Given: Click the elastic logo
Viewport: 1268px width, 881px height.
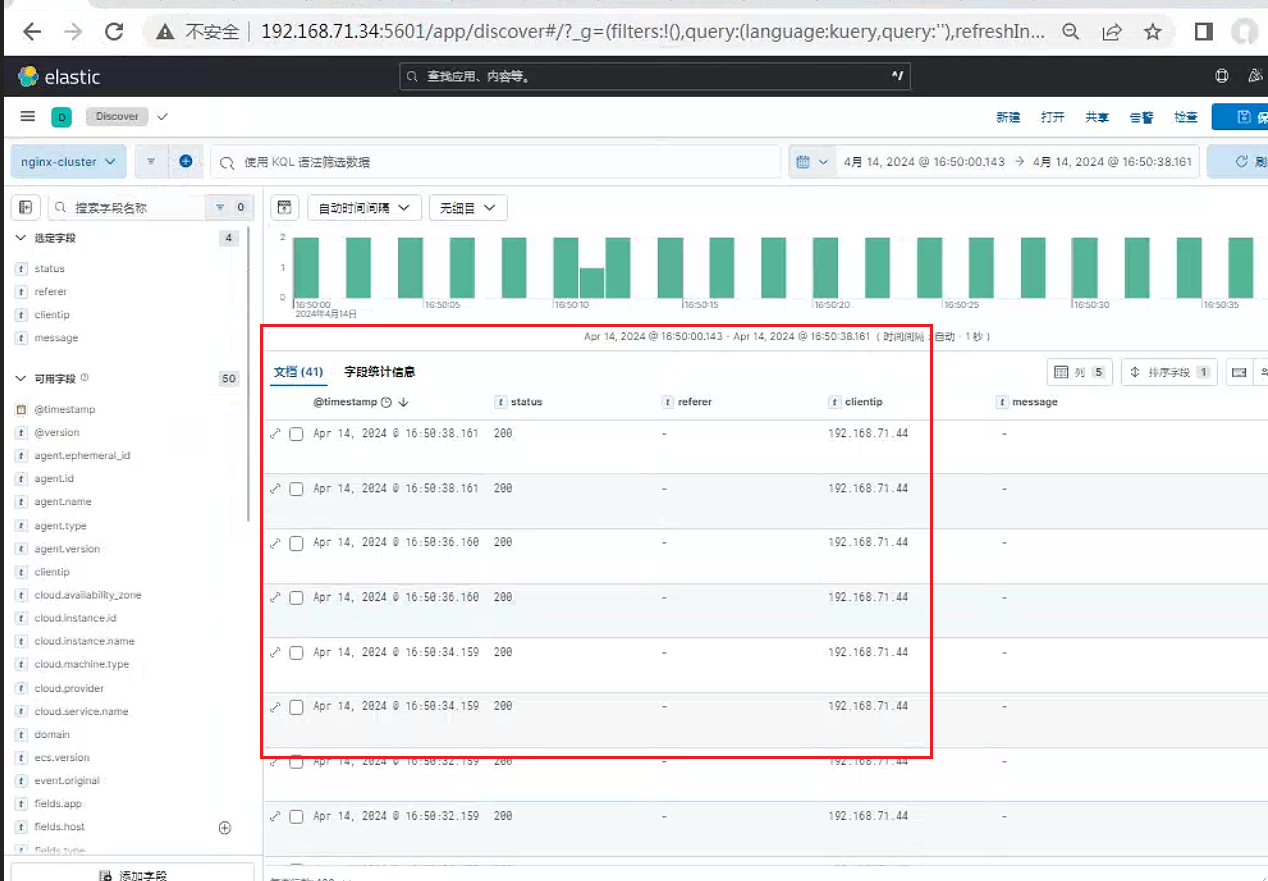Looking at the screenshot, I should (x=59, y=77).
